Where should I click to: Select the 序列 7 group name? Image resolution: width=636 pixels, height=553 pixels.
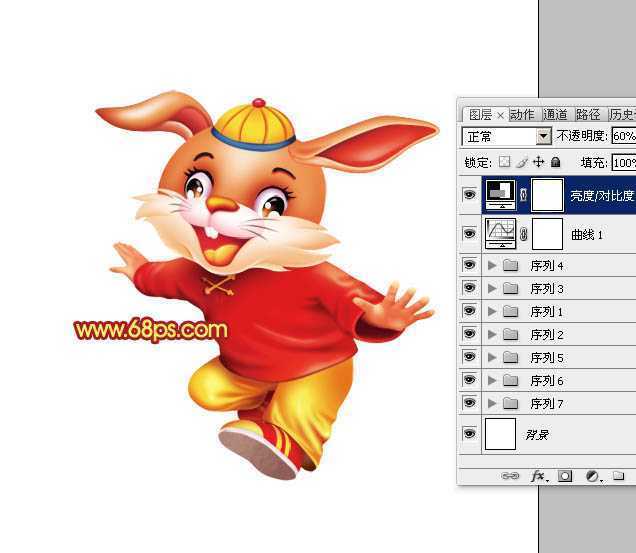click(x=547, y=404)
